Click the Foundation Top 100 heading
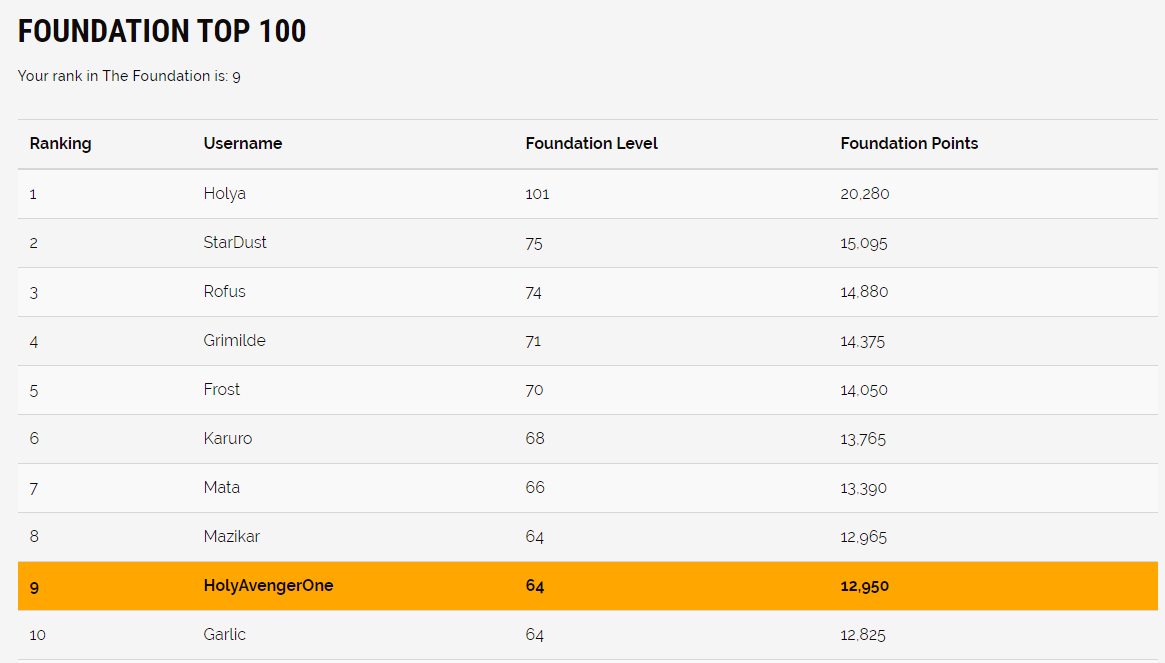The height and width of the screenshot is (663, 1165). point(162,32)
